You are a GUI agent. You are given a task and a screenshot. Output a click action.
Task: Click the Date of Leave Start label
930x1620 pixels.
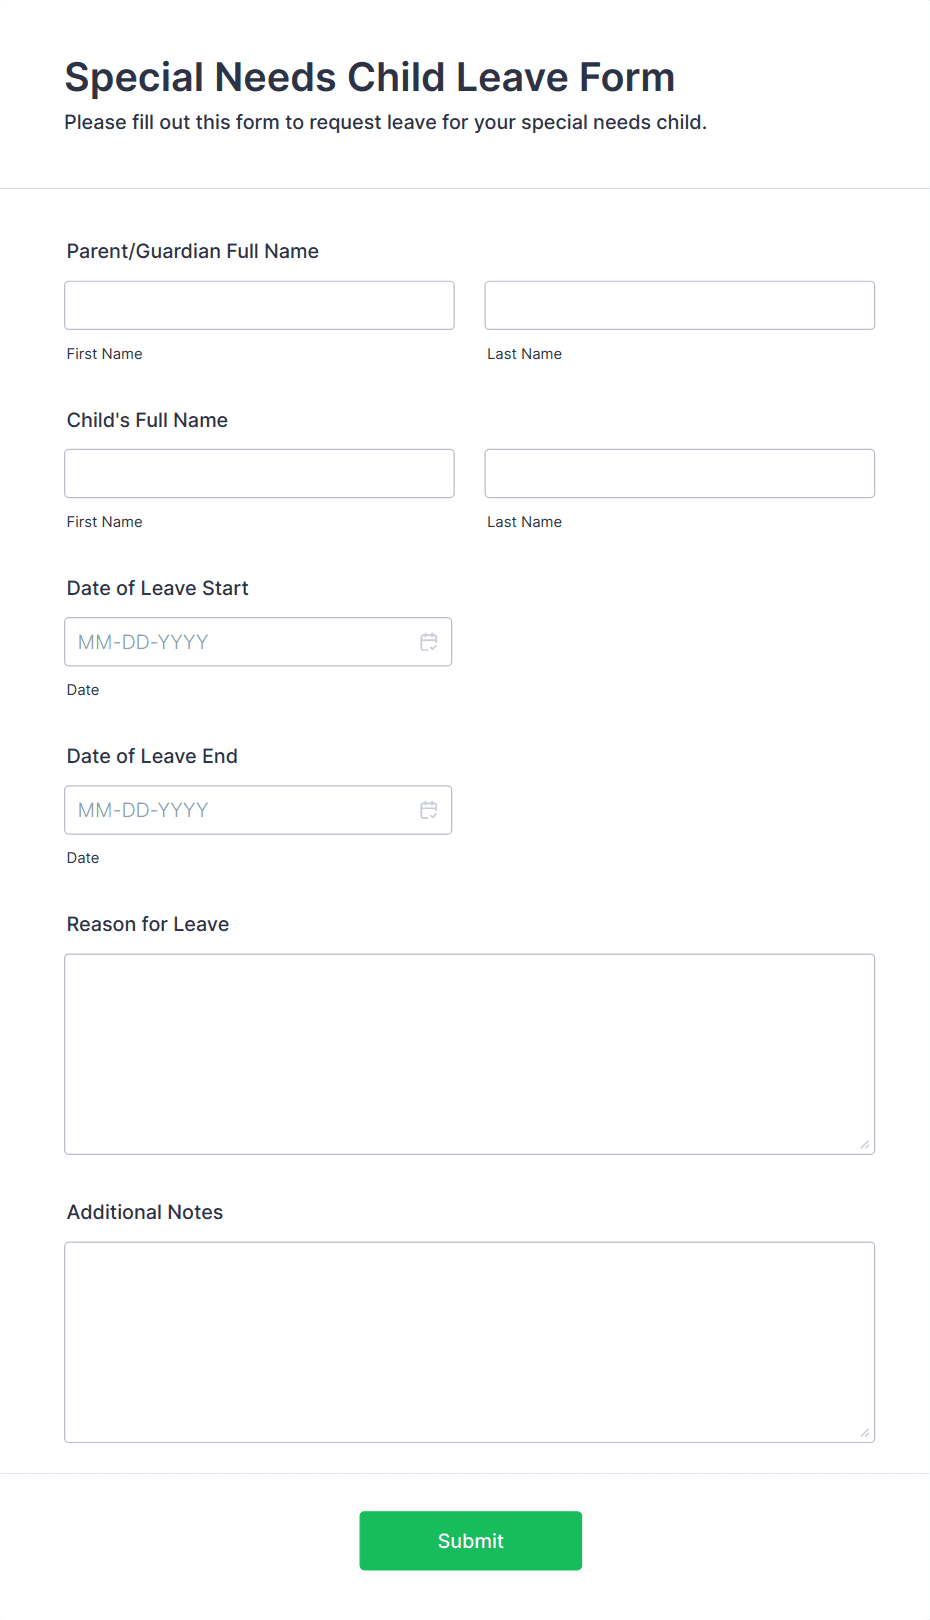[158, 588]
